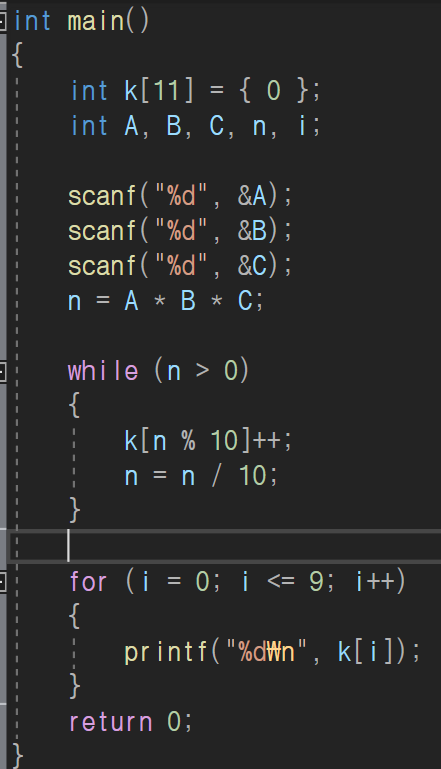The height and width of the screenshot is (769, 441).
Task: Collapse the for loop block
Action: [2, 582]
